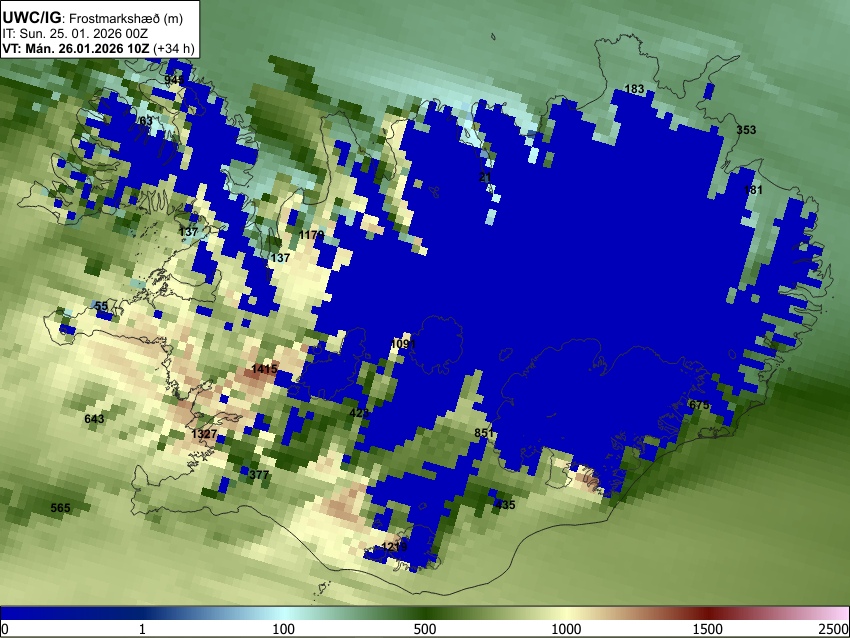Click the 0 tick label of the color scale
The width and height of the screenshot is (850, 638).
tap(5, 629)
